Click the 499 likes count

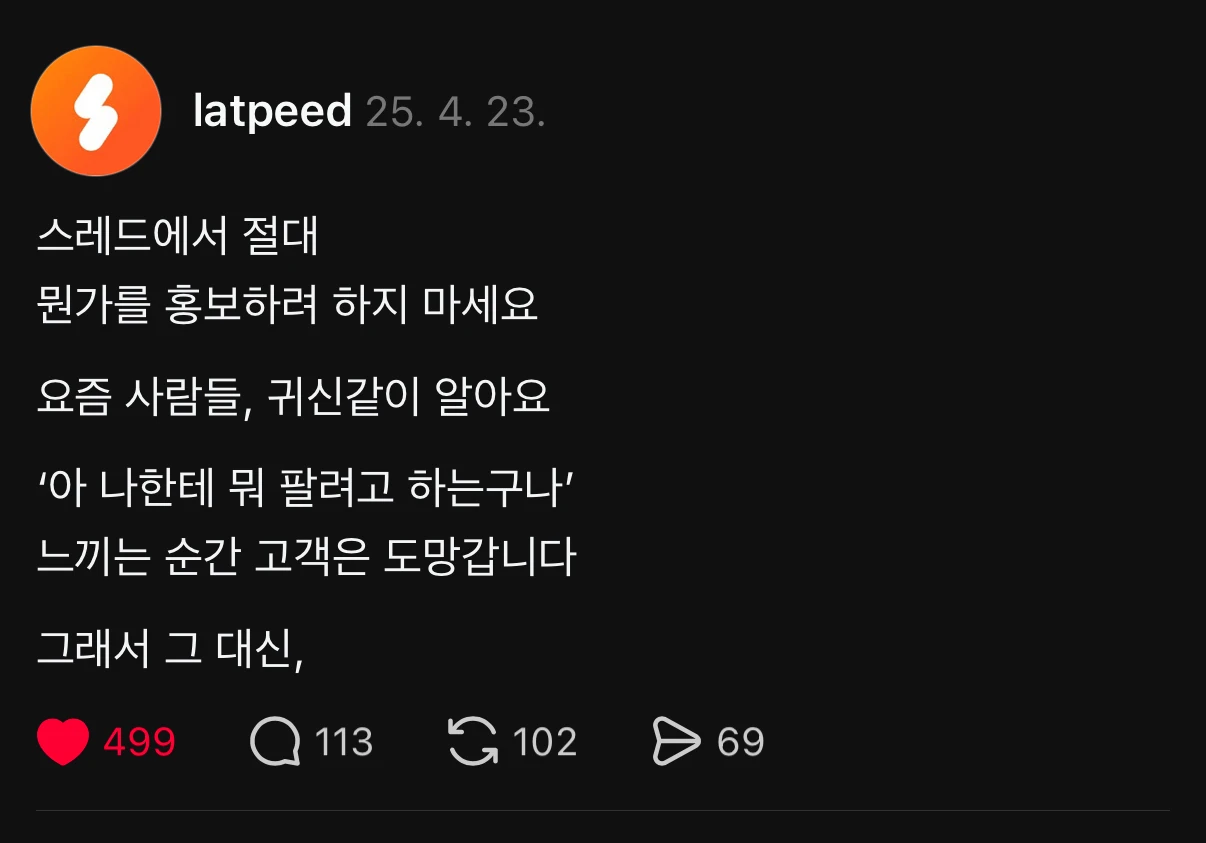[x=139, y=742]
